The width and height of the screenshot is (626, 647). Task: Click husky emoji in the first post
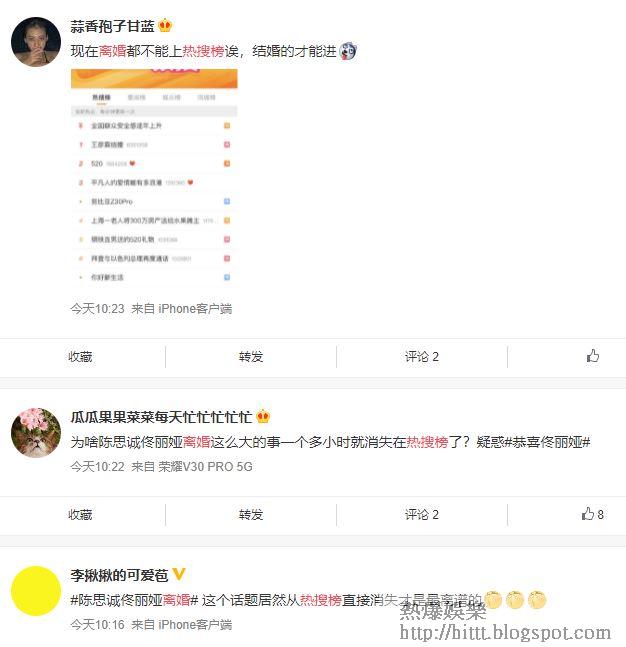pyautogui.click(x=347, y=51)
